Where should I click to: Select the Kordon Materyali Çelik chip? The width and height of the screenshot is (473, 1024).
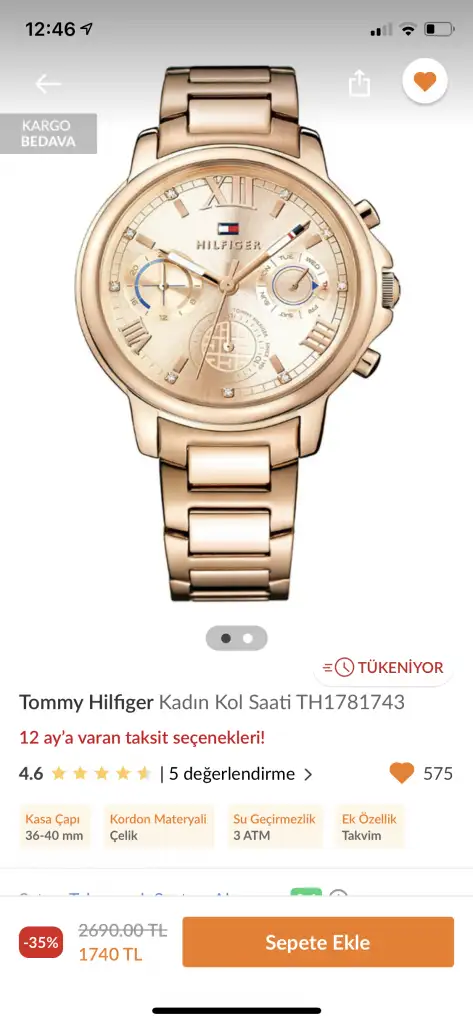pos(158,827)
